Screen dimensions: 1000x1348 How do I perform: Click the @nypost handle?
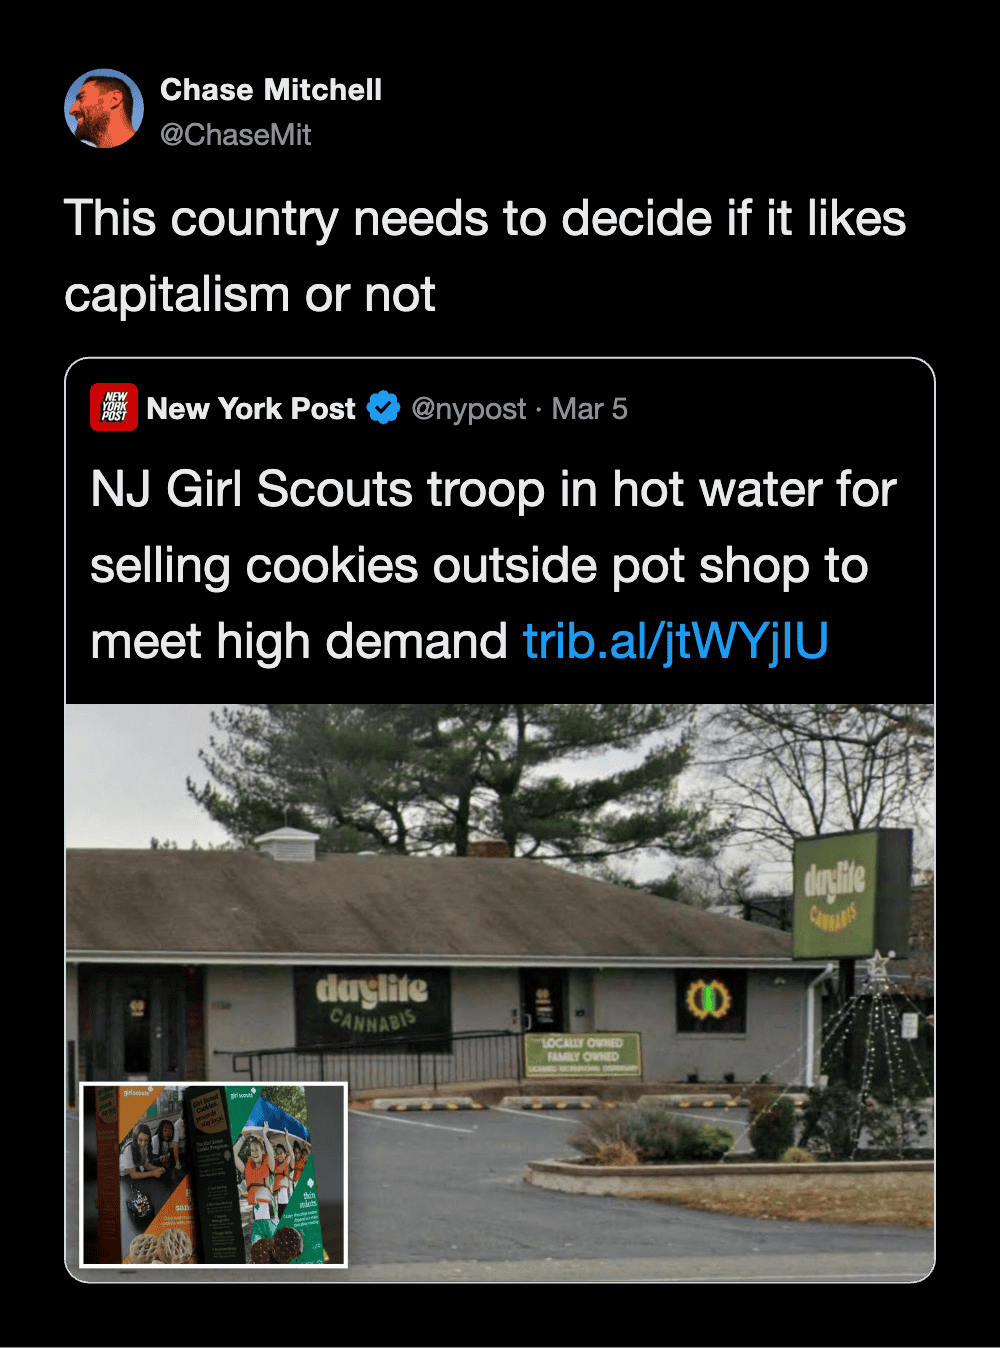coord(468,409)
